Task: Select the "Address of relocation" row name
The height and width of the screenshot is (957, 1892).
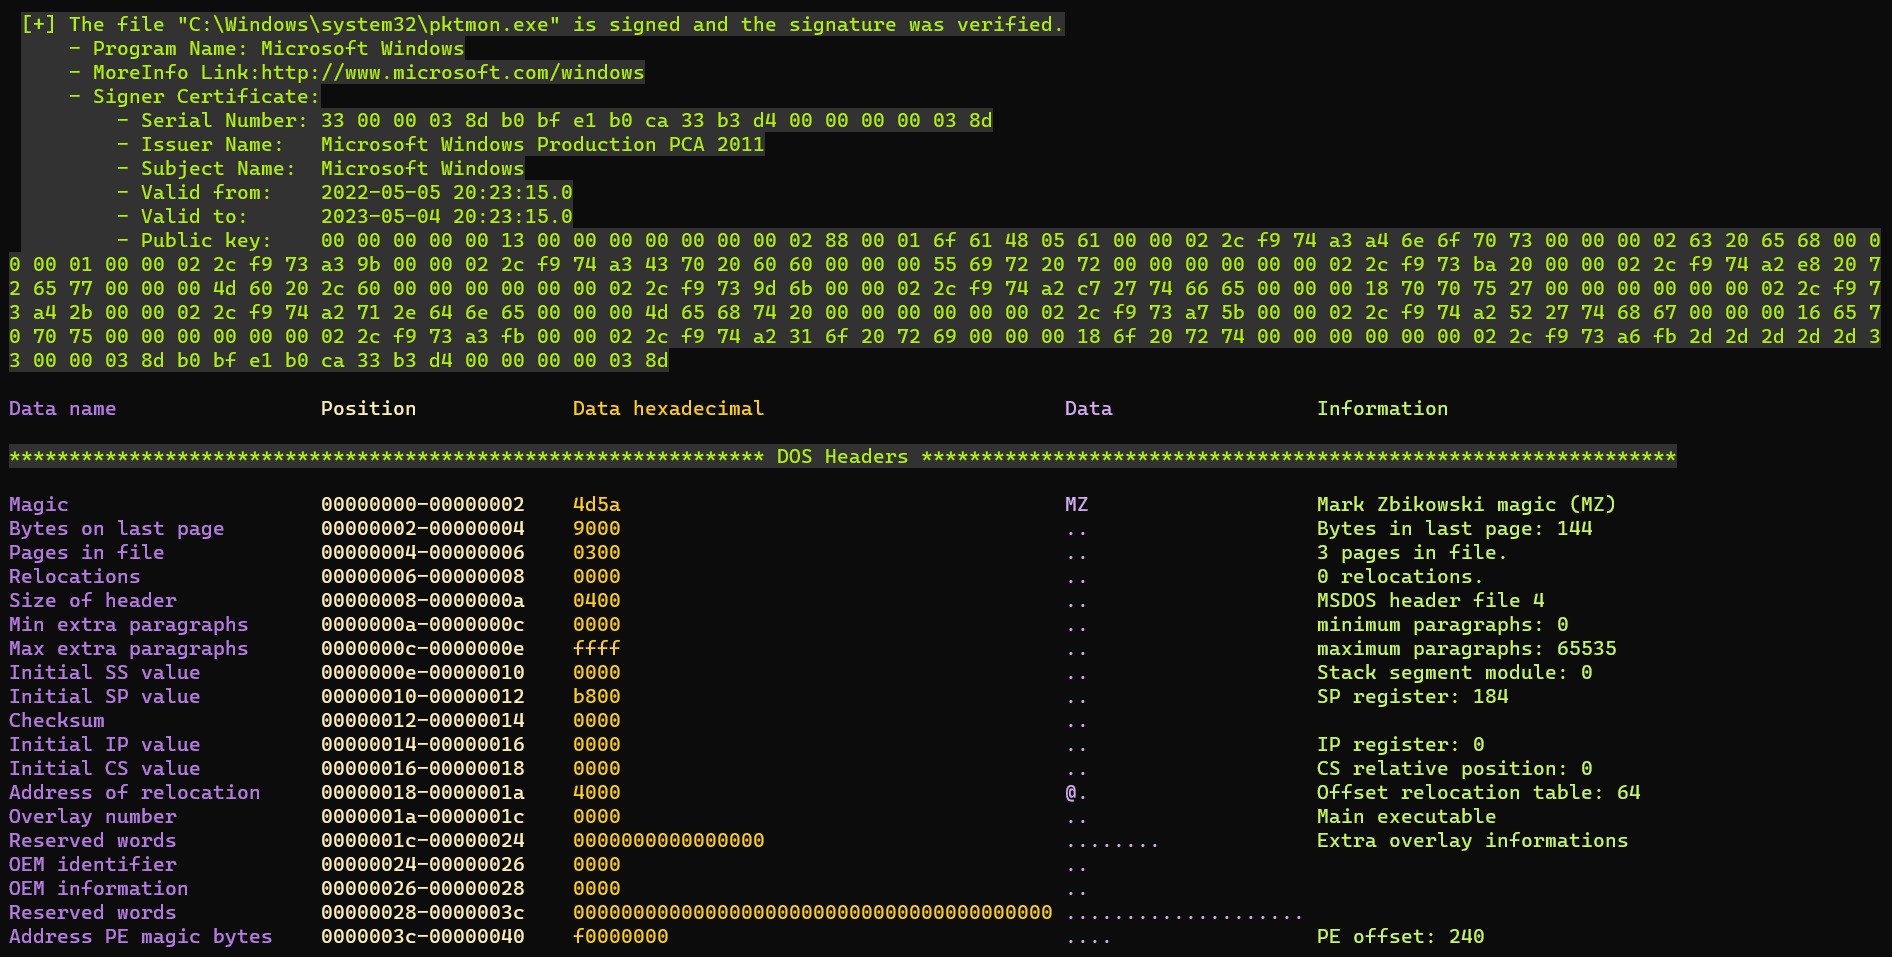Action: 135,793
